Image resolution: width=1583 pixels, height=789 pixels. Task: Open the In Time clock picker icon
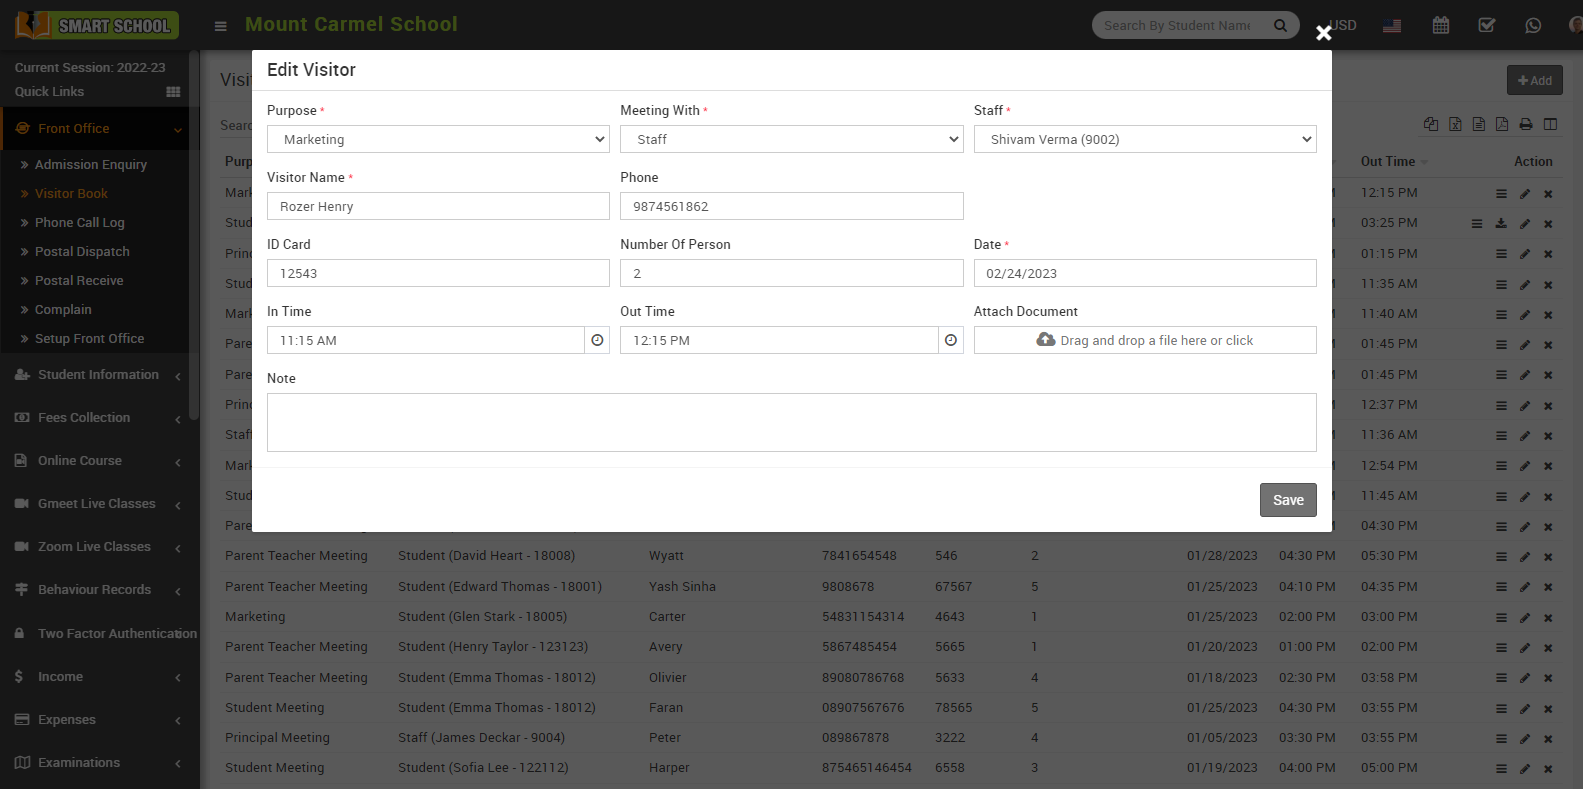coord(597,340)
